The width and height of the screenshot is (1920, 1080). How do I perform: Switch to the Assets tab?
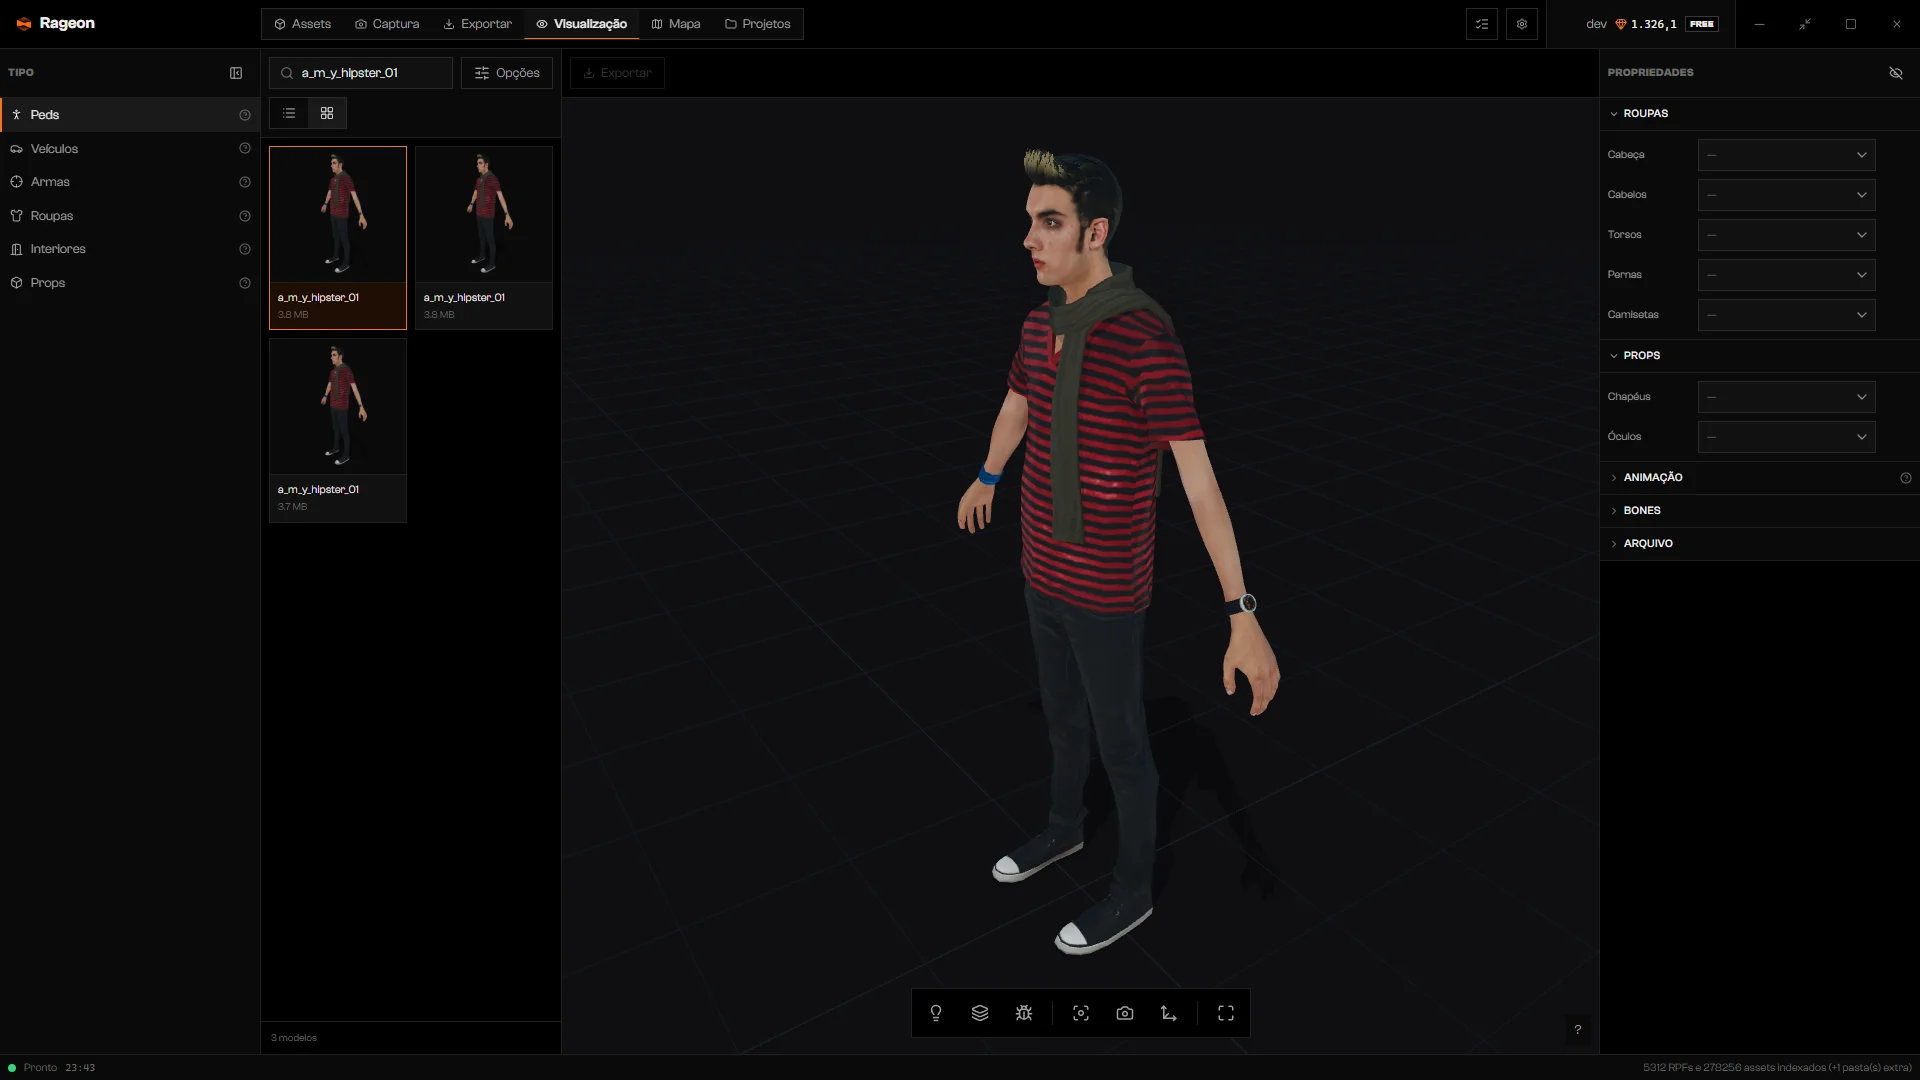tap(303, 24)
